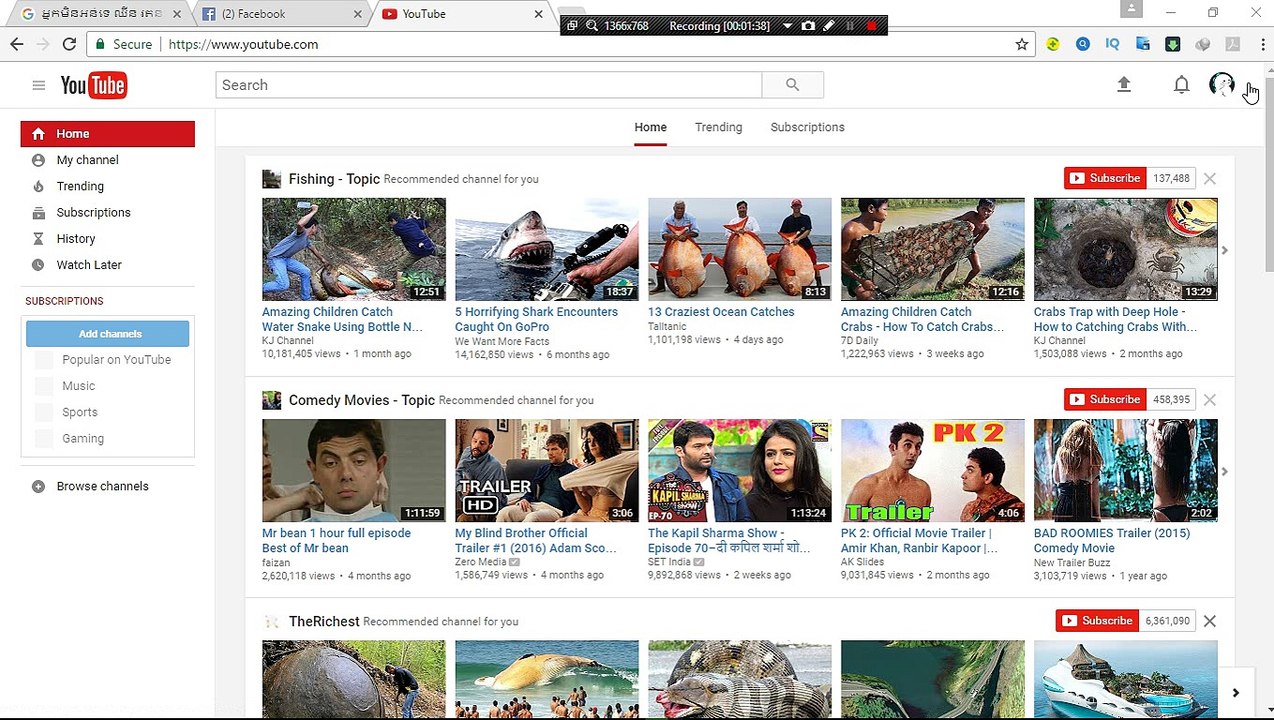Click the YouTube logo

click(x=93, y=85)
